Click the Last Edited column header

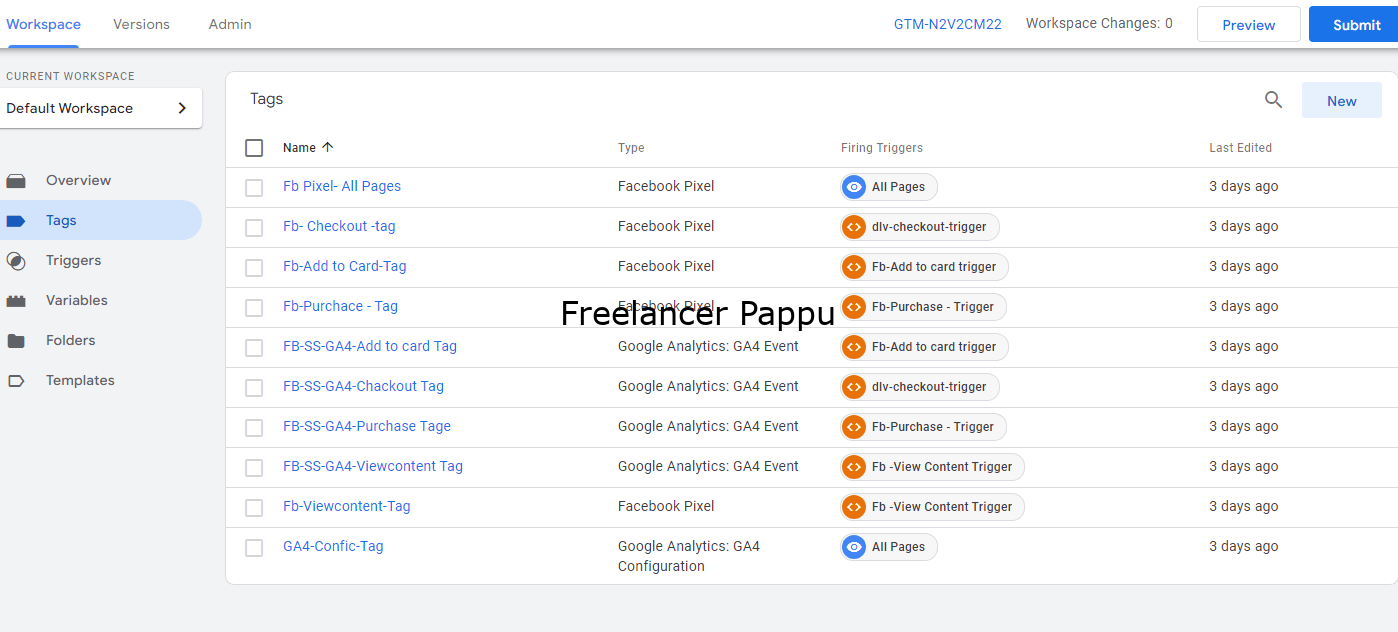click(x=1240, y=147)
